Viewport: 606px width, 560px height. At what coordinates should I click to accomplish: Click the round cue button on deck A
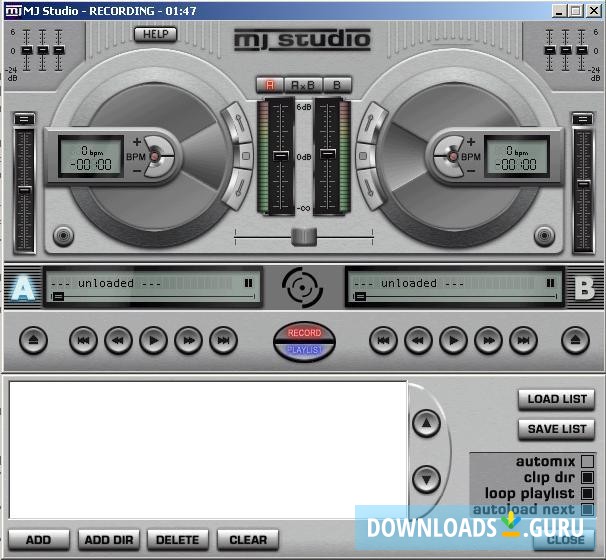coord(63,235)
